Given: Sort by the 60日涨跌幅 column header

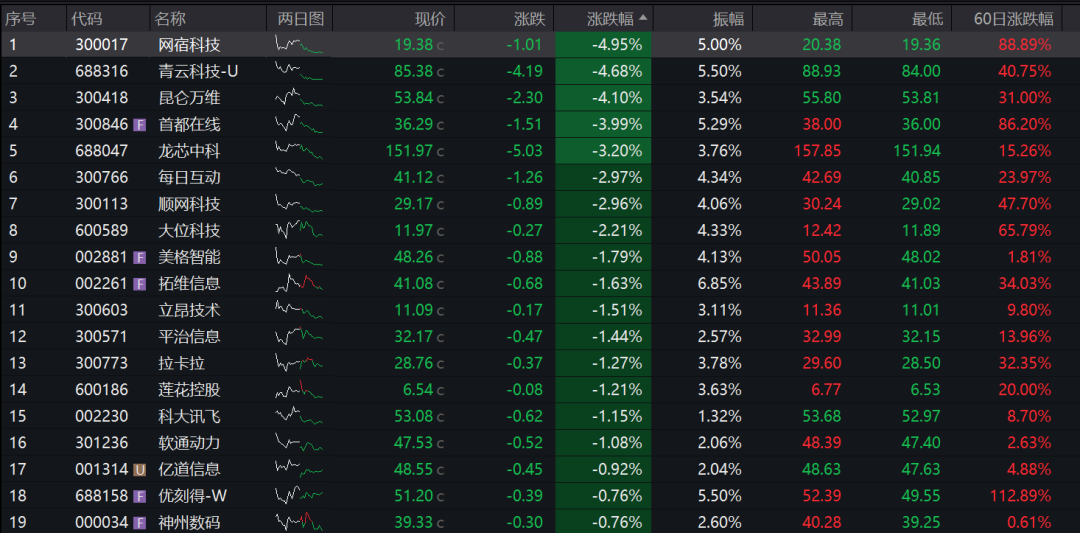Looking at the screenshot, I should (1014, 19).
